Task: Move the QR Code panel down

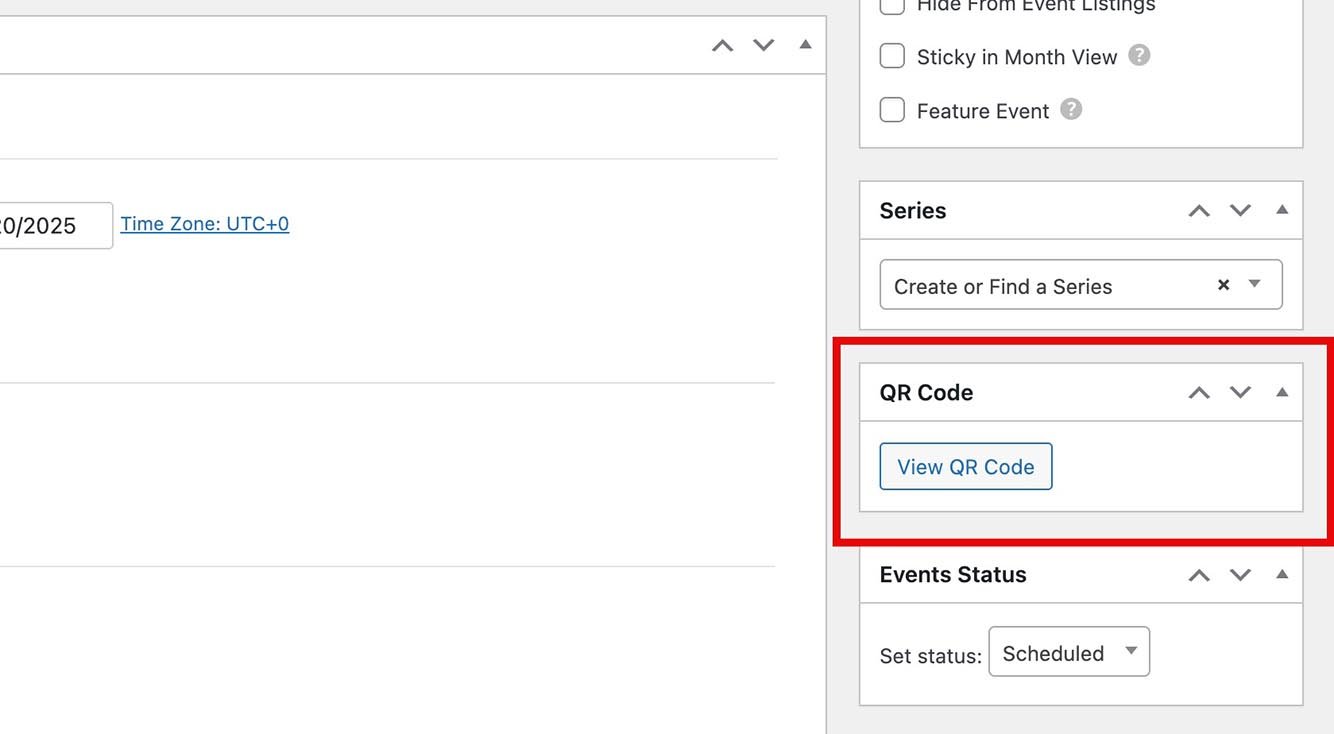Action: tap(1240, 393)
